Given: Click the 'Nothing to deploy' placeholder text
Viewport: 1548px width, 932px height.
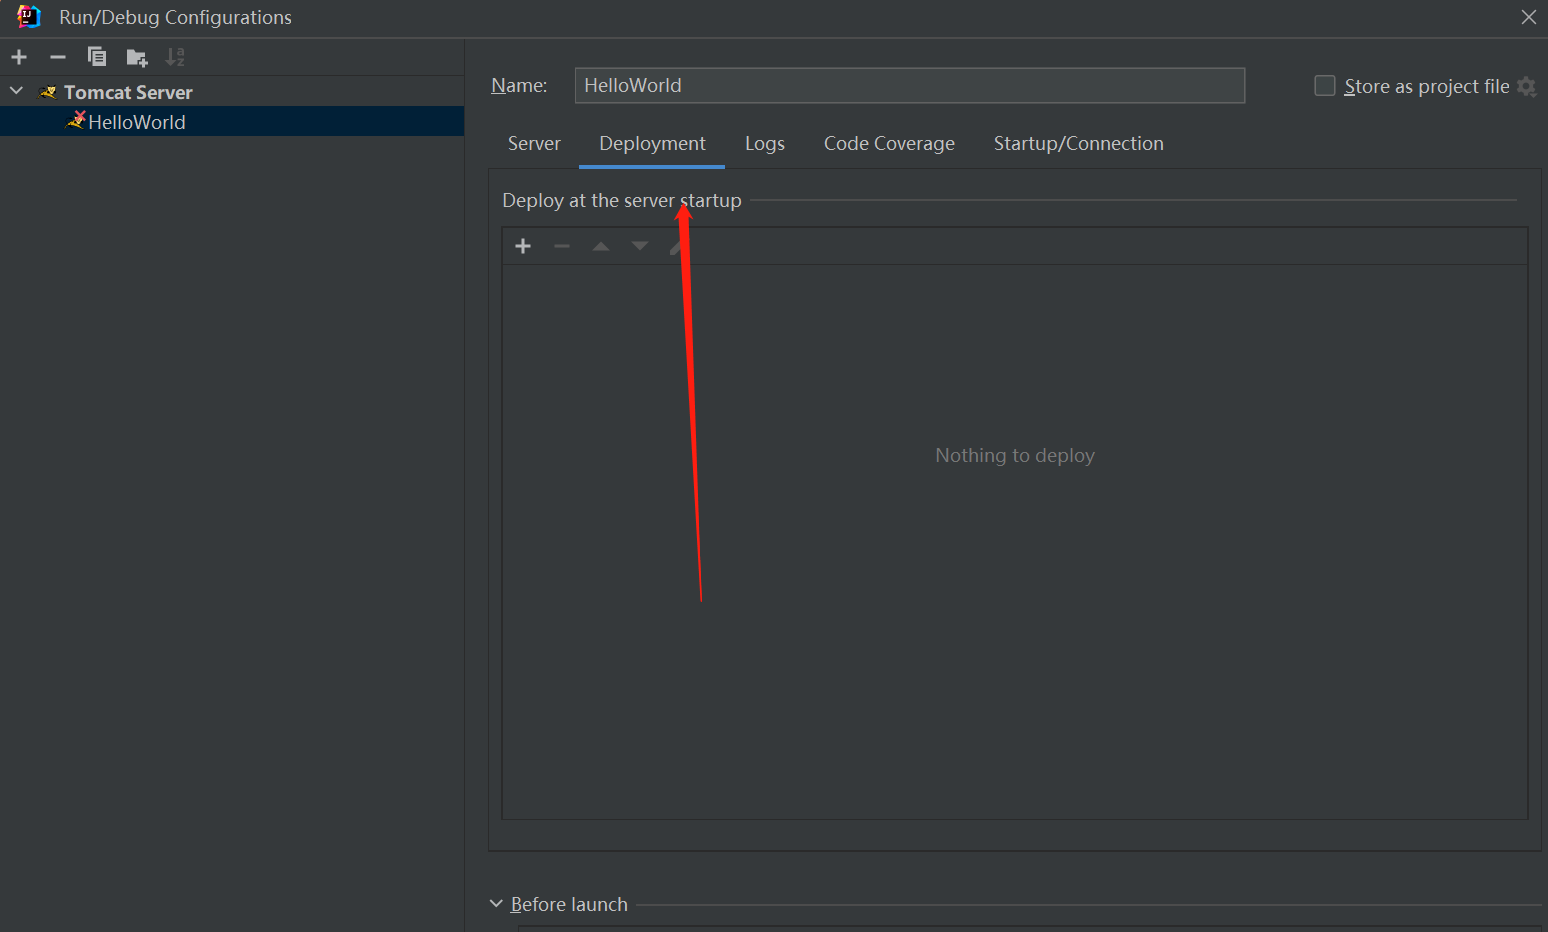Looking at the screenshot, I should (1015, 455).
